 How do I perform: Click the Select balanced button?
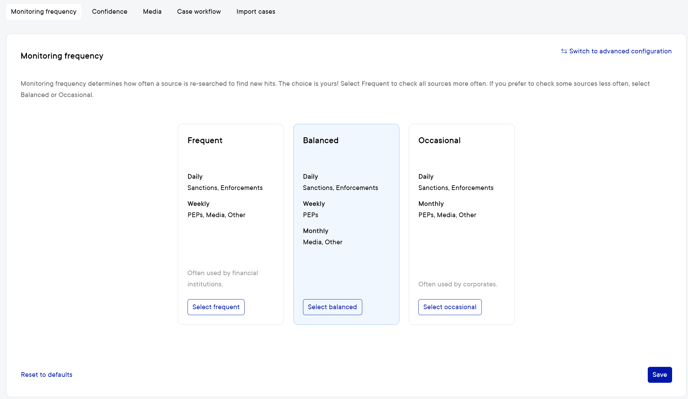point(332,307)
